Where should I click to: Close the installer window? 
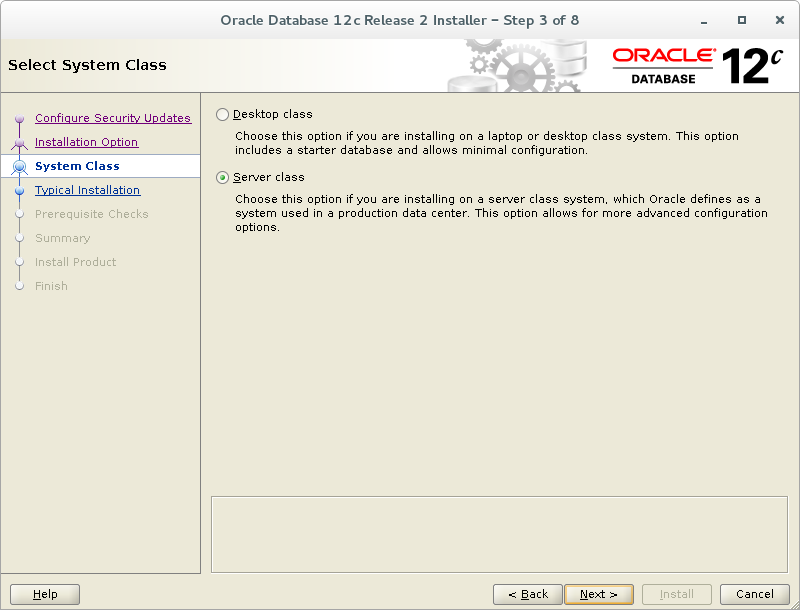(x=780, y=20)
